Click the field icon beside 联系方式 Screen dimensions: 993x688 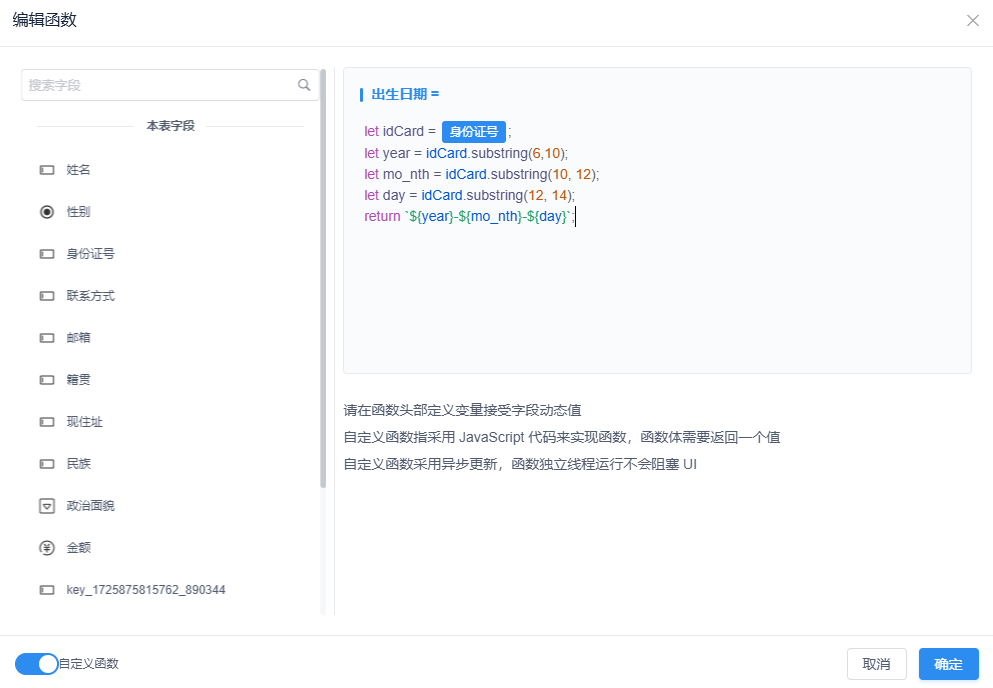point(46,296)
